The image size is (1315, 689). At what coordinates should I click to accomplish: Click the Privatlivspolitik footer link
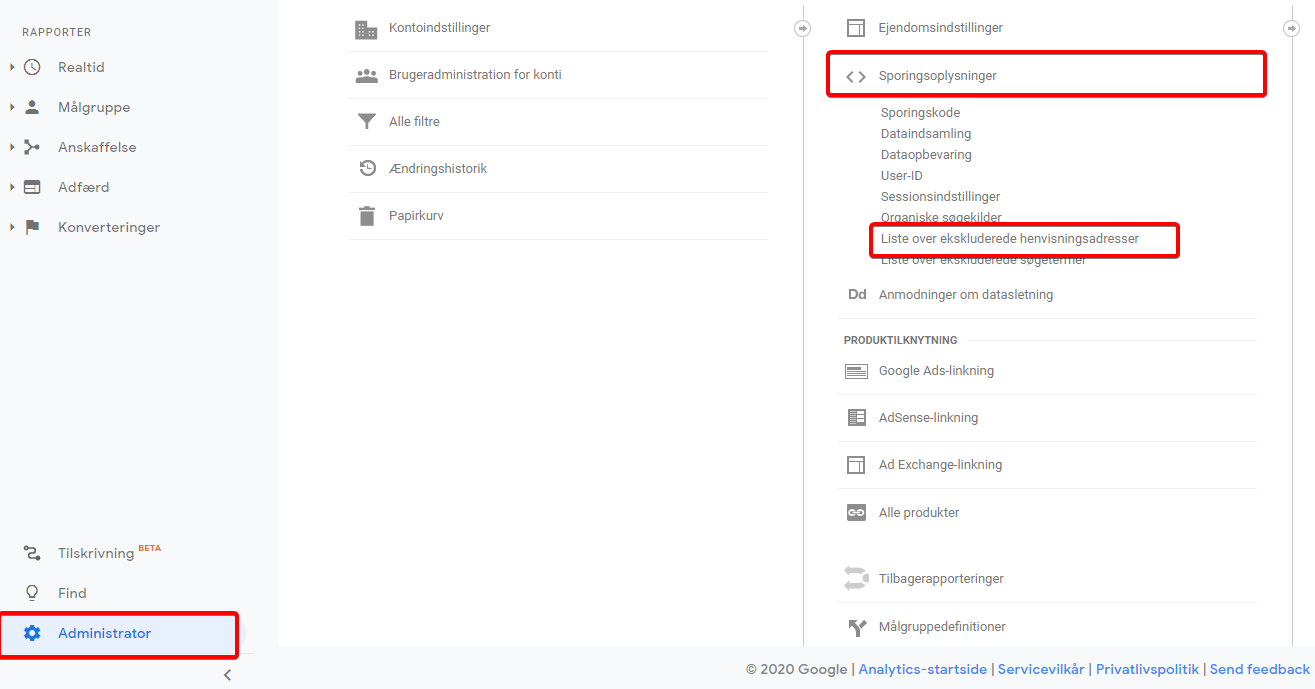(x=1147, y=669)
